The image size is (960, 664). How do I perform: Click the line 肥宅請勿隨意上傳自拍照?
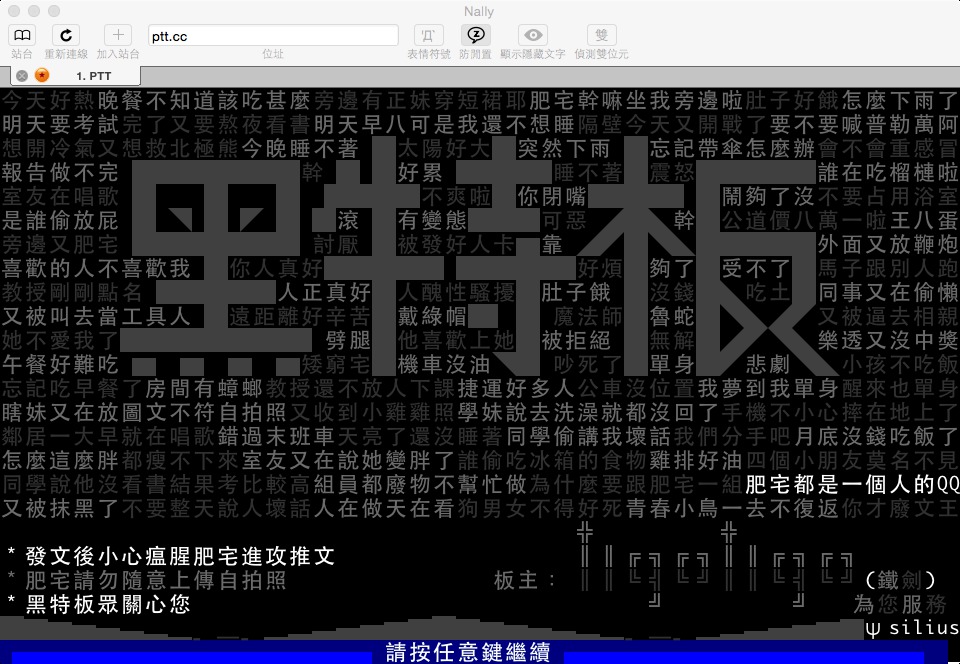coord(156,580)
